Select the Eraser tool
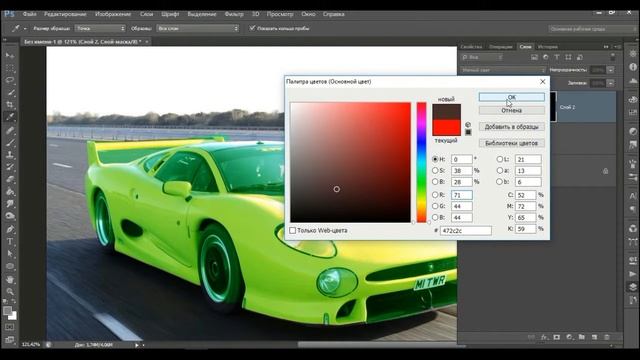Image resolution: width=640 pixels, height=360 pixels. [10, 180]
